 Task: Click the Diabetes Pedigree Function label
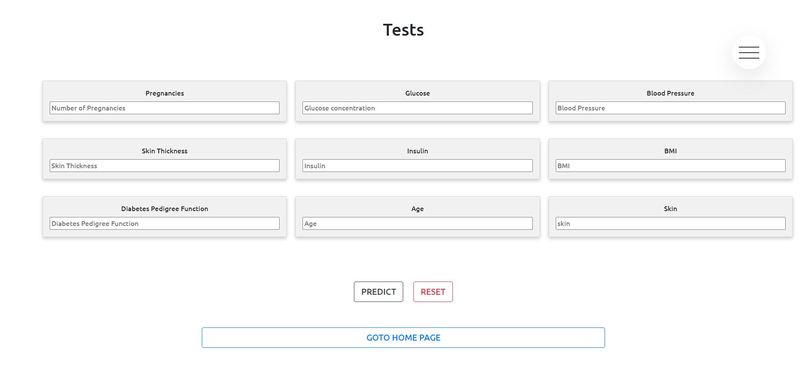coord(164,209)
